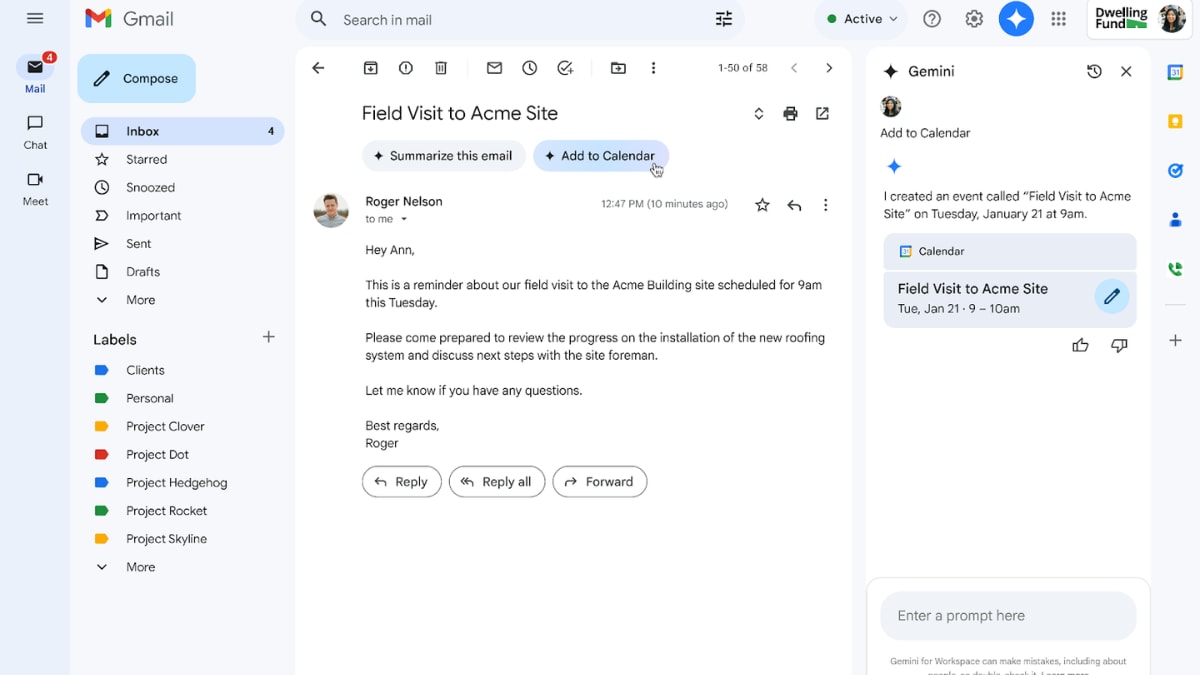The height and width of the screenshot is (675, 1200).
Task: Expand More under the labels list
Action: point(140,567)
